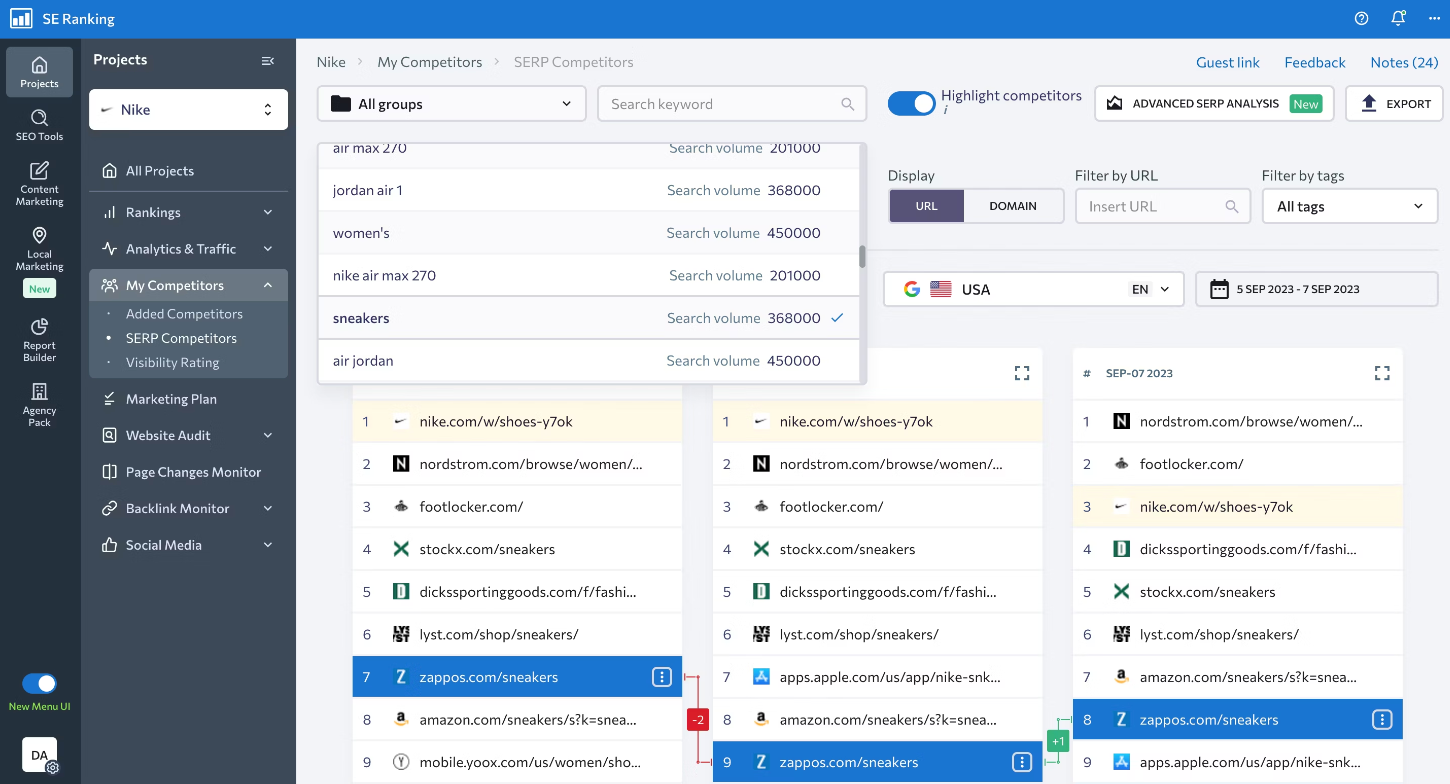
Task: Open the All tags filter dropdown
Action: coord(1350,206)
